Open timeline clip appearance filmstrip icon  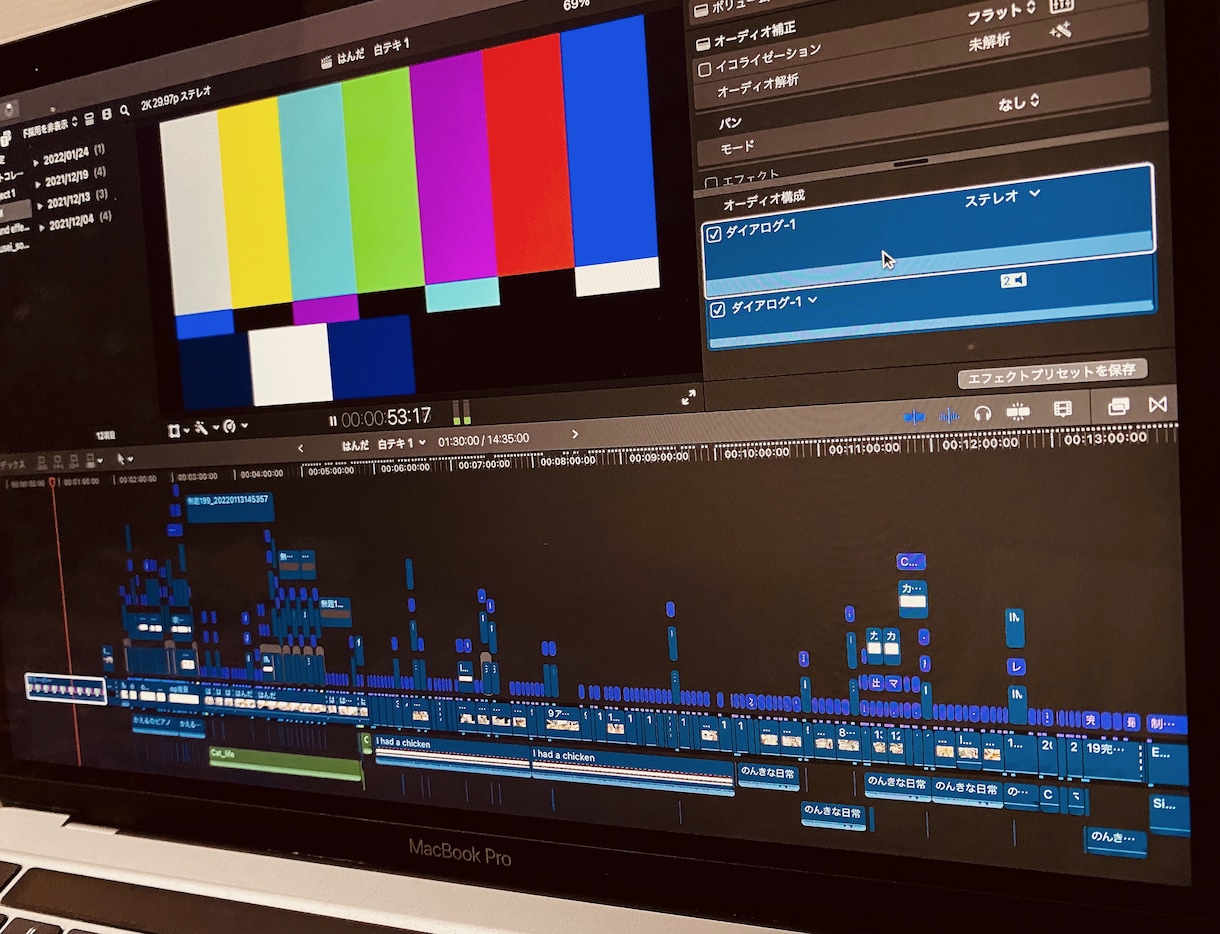[1063, 409]
